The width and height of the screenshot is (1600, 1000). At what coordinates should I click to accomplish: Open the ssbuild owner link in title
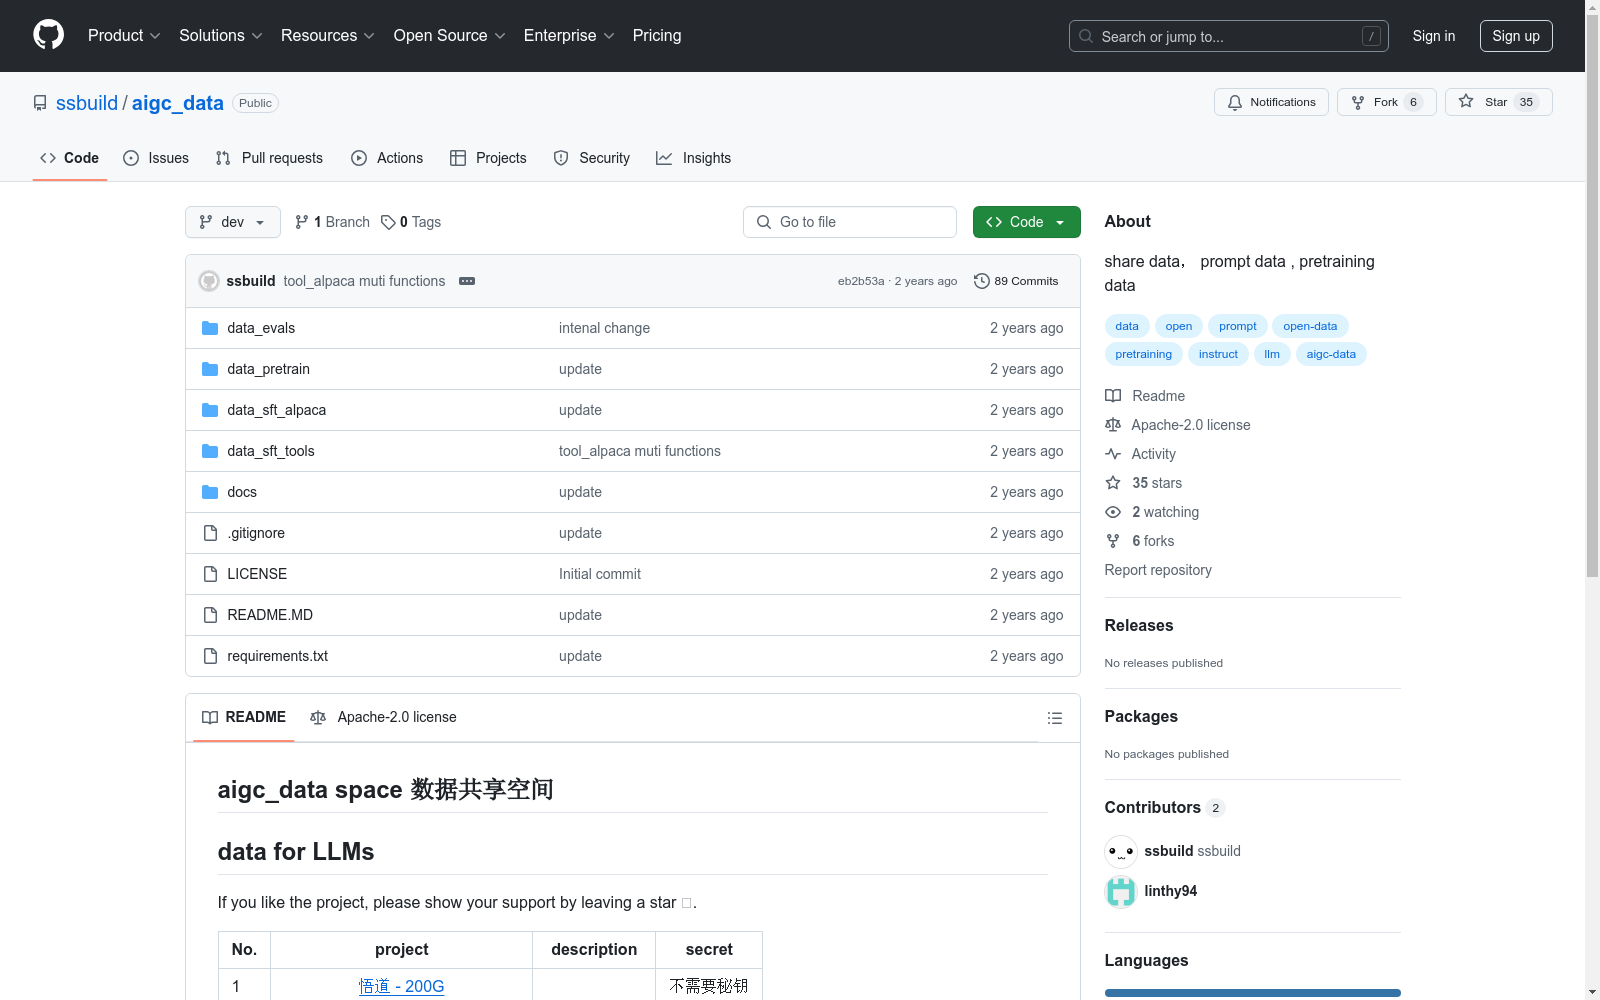click(87, 103)
